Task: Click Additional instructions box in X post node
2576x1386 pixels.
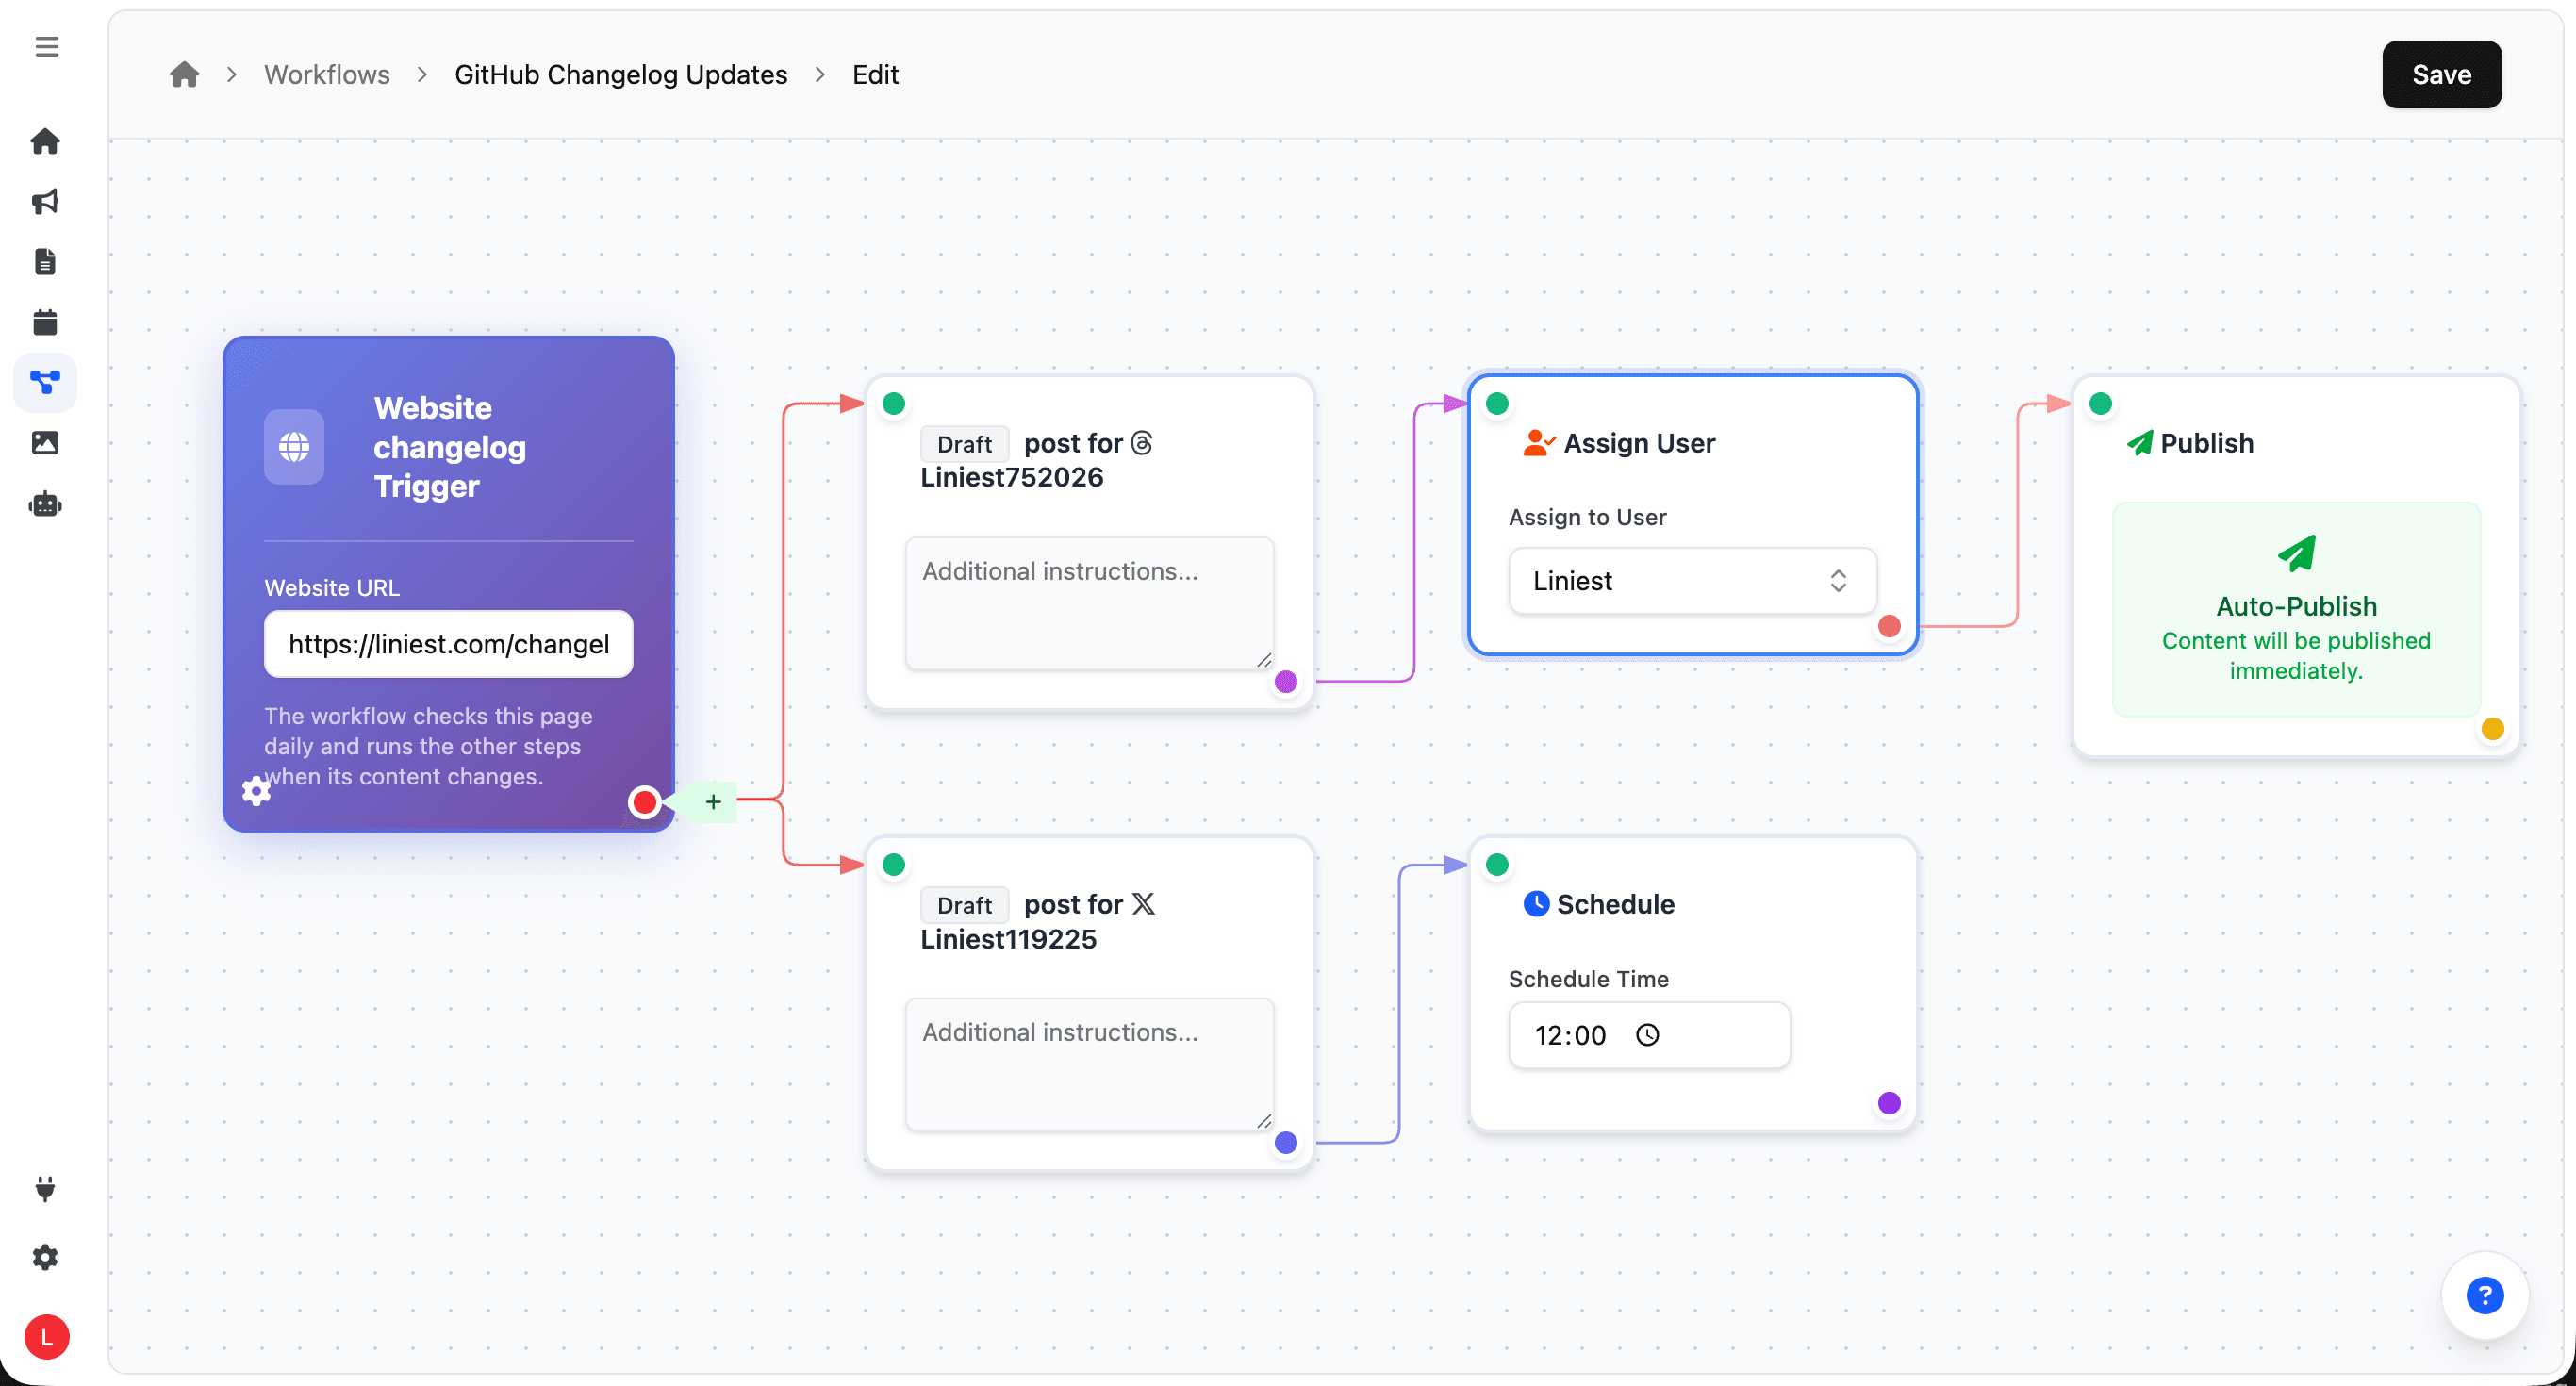Action: pos(1088,1063)
